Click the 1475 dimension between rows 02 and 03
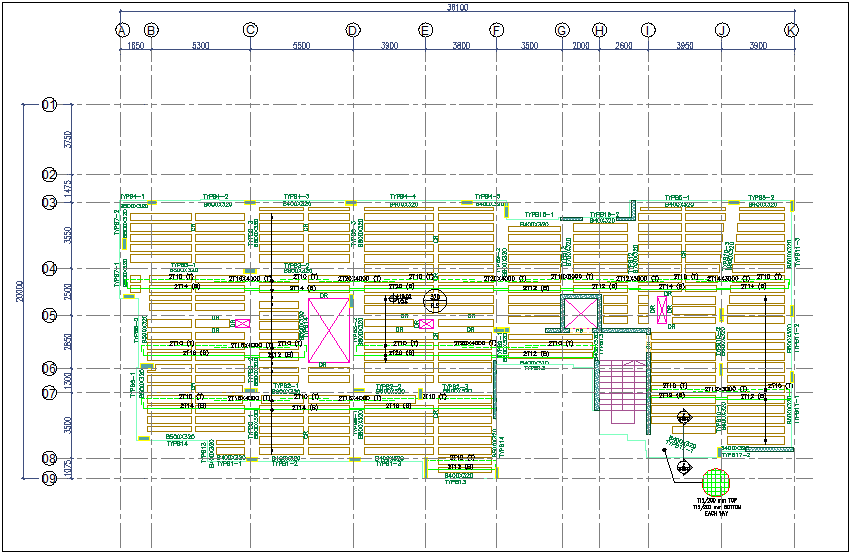The width and height of the screenshot is (852, 554). click(x=68, y=188)
